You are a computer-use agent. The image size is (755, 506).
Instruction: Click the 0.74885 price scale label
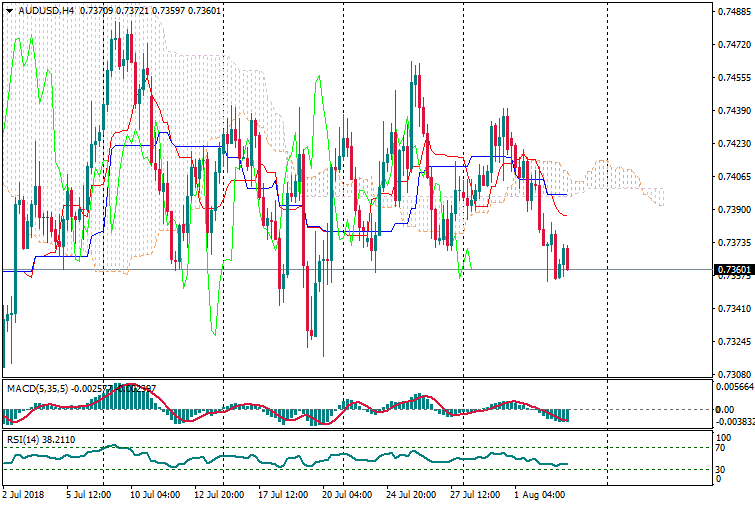tap(734, 13)
